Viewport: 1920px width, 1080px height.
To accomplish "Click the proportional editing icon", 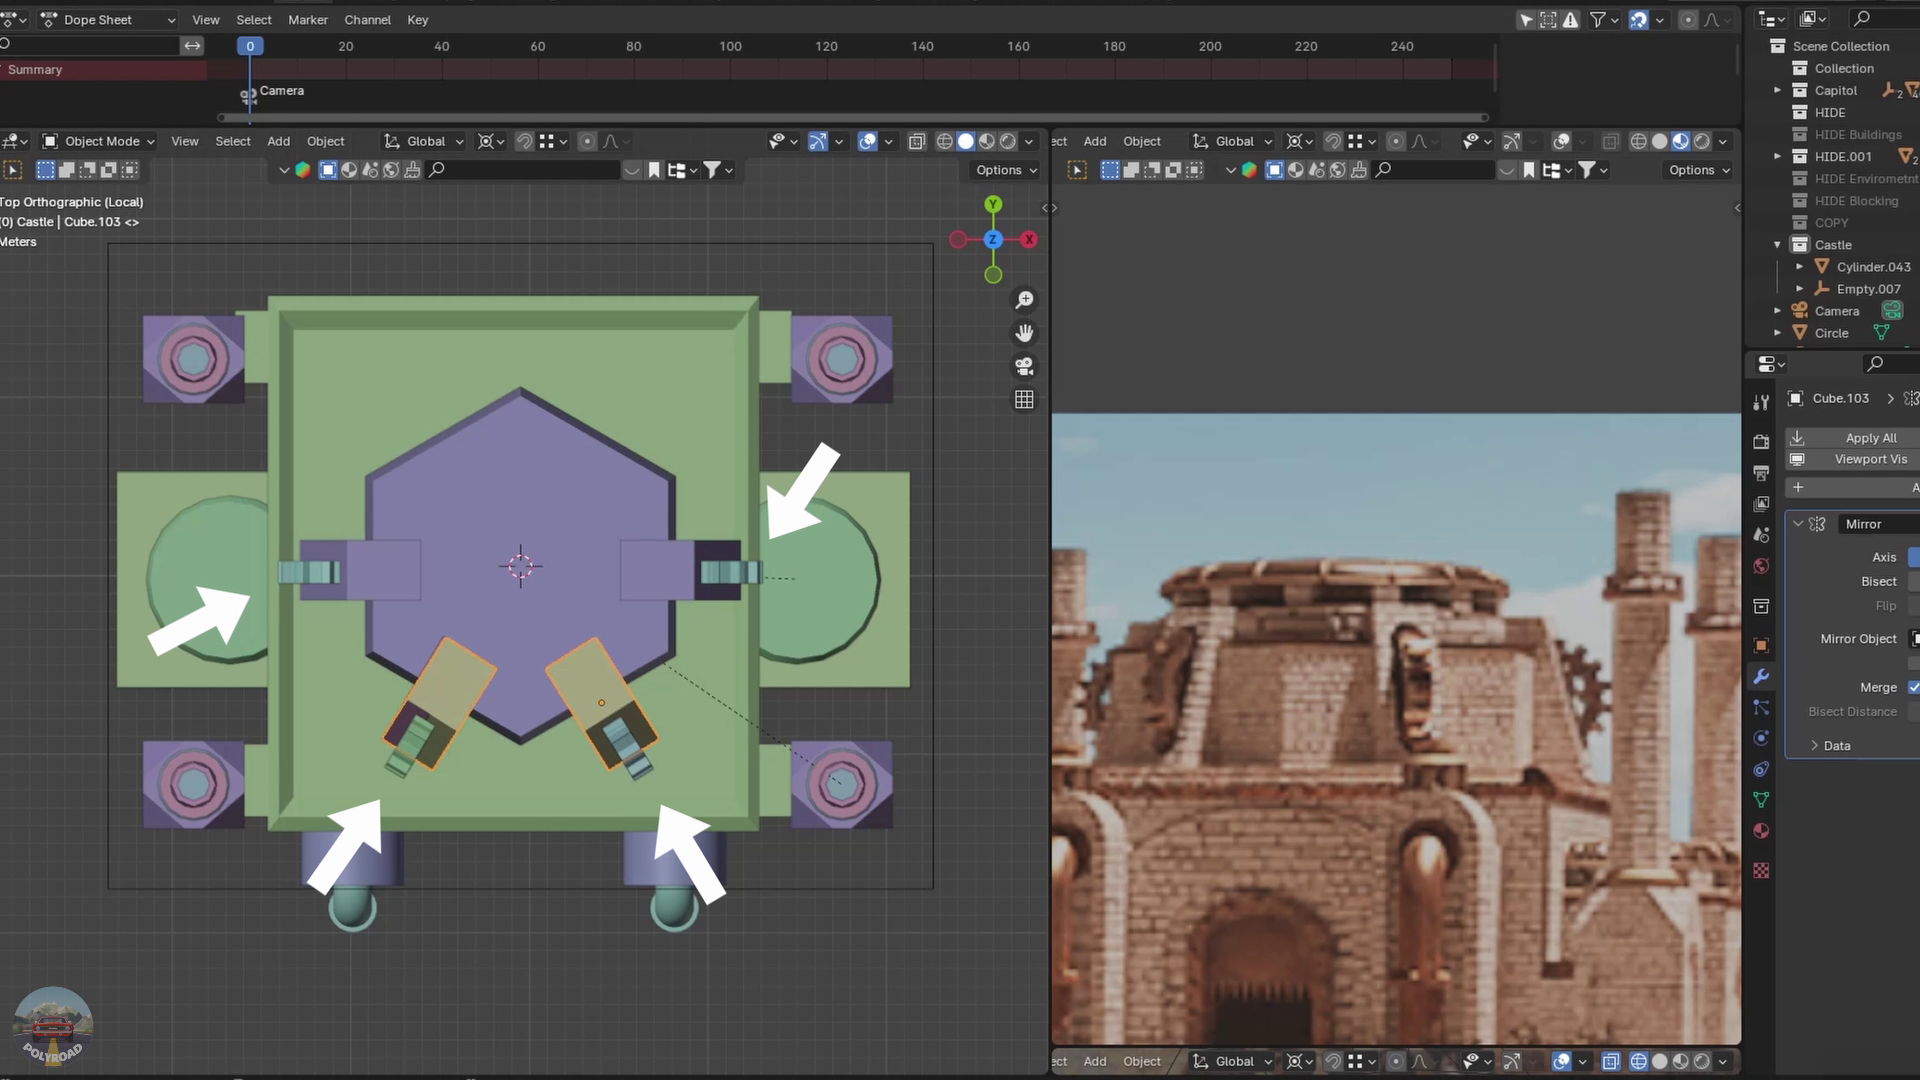I will coord(585,141).
